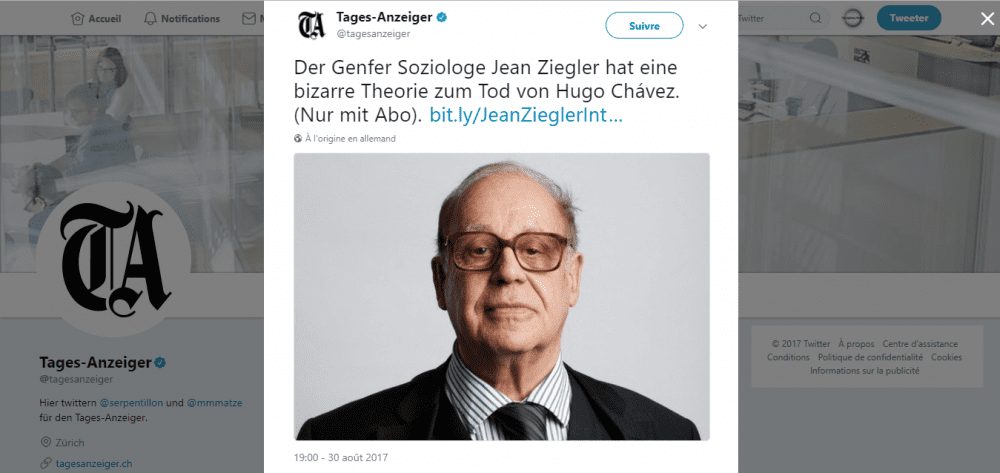Click the search magnifier icon
The height and width of the screenshot is (473, 1000).
(x=815, y=18)
